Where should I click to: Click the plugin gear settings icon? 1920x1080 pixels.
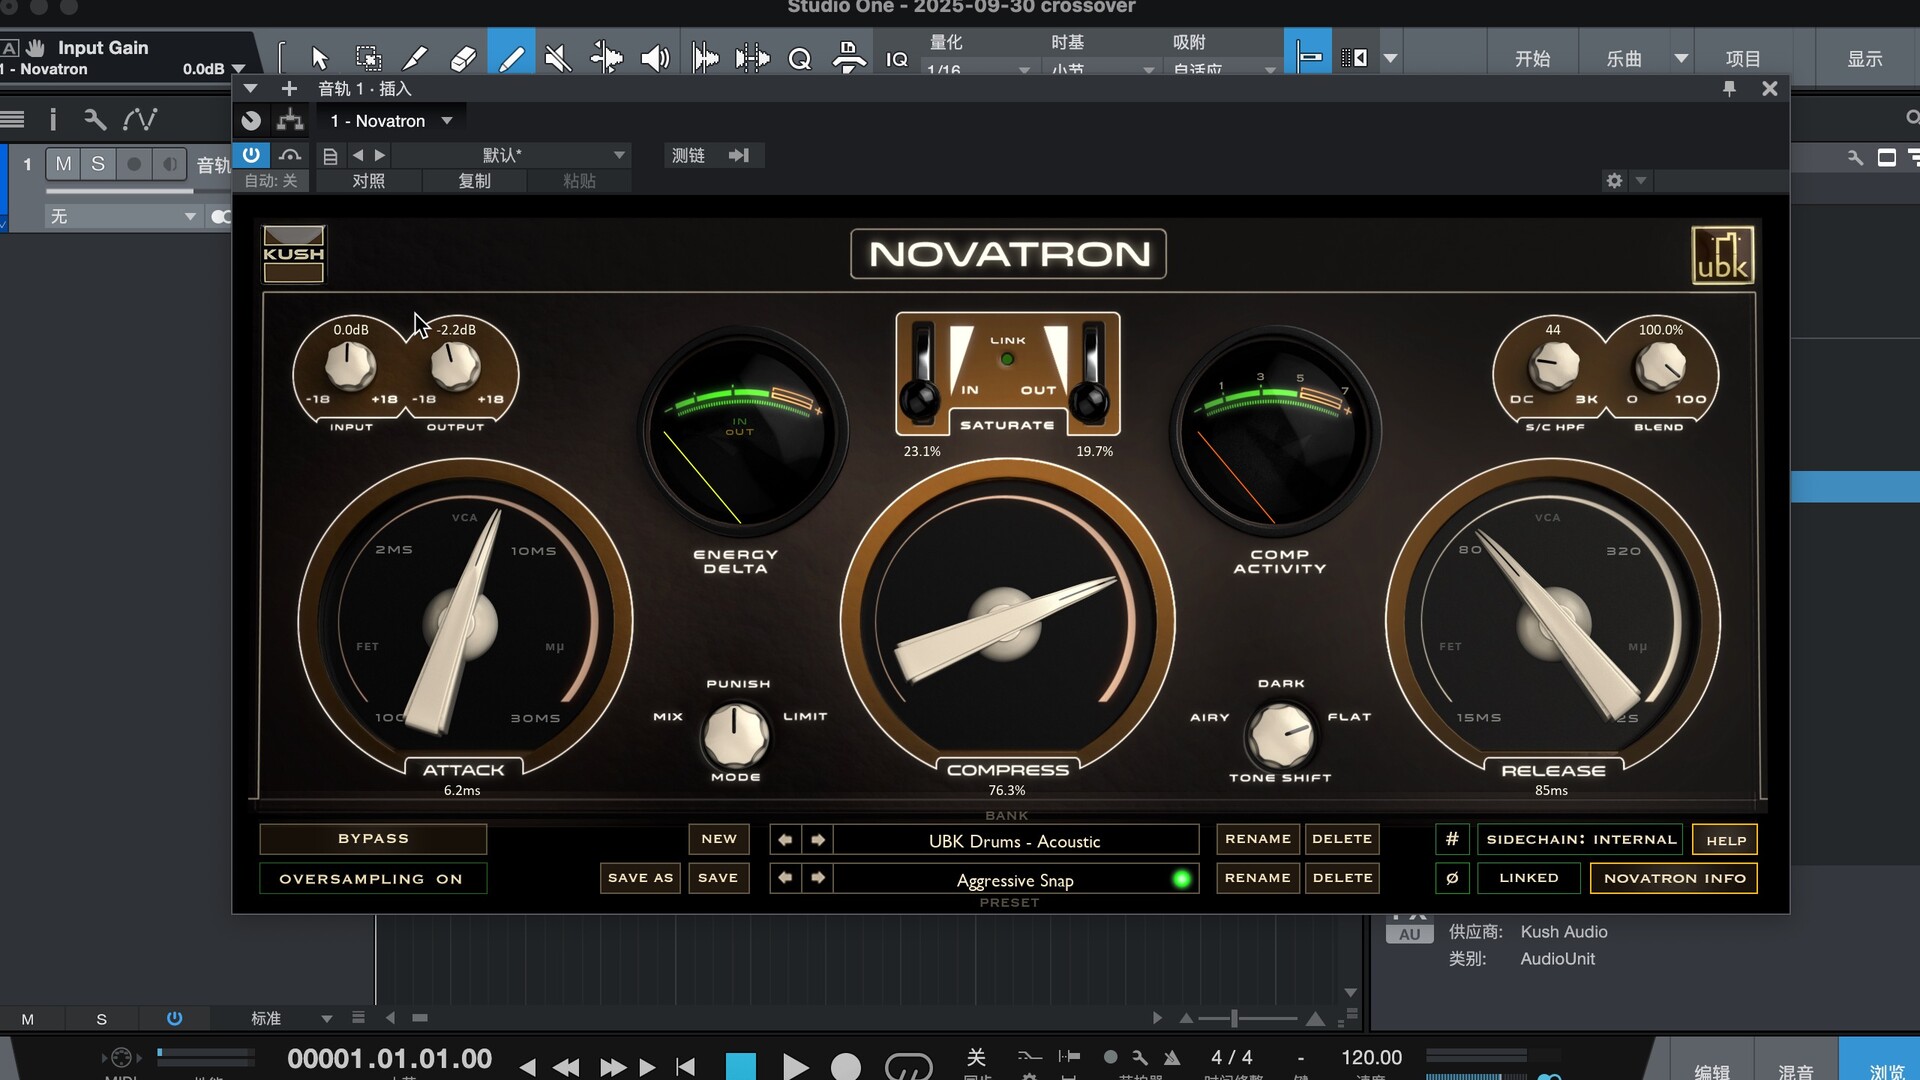(1614, 181)
